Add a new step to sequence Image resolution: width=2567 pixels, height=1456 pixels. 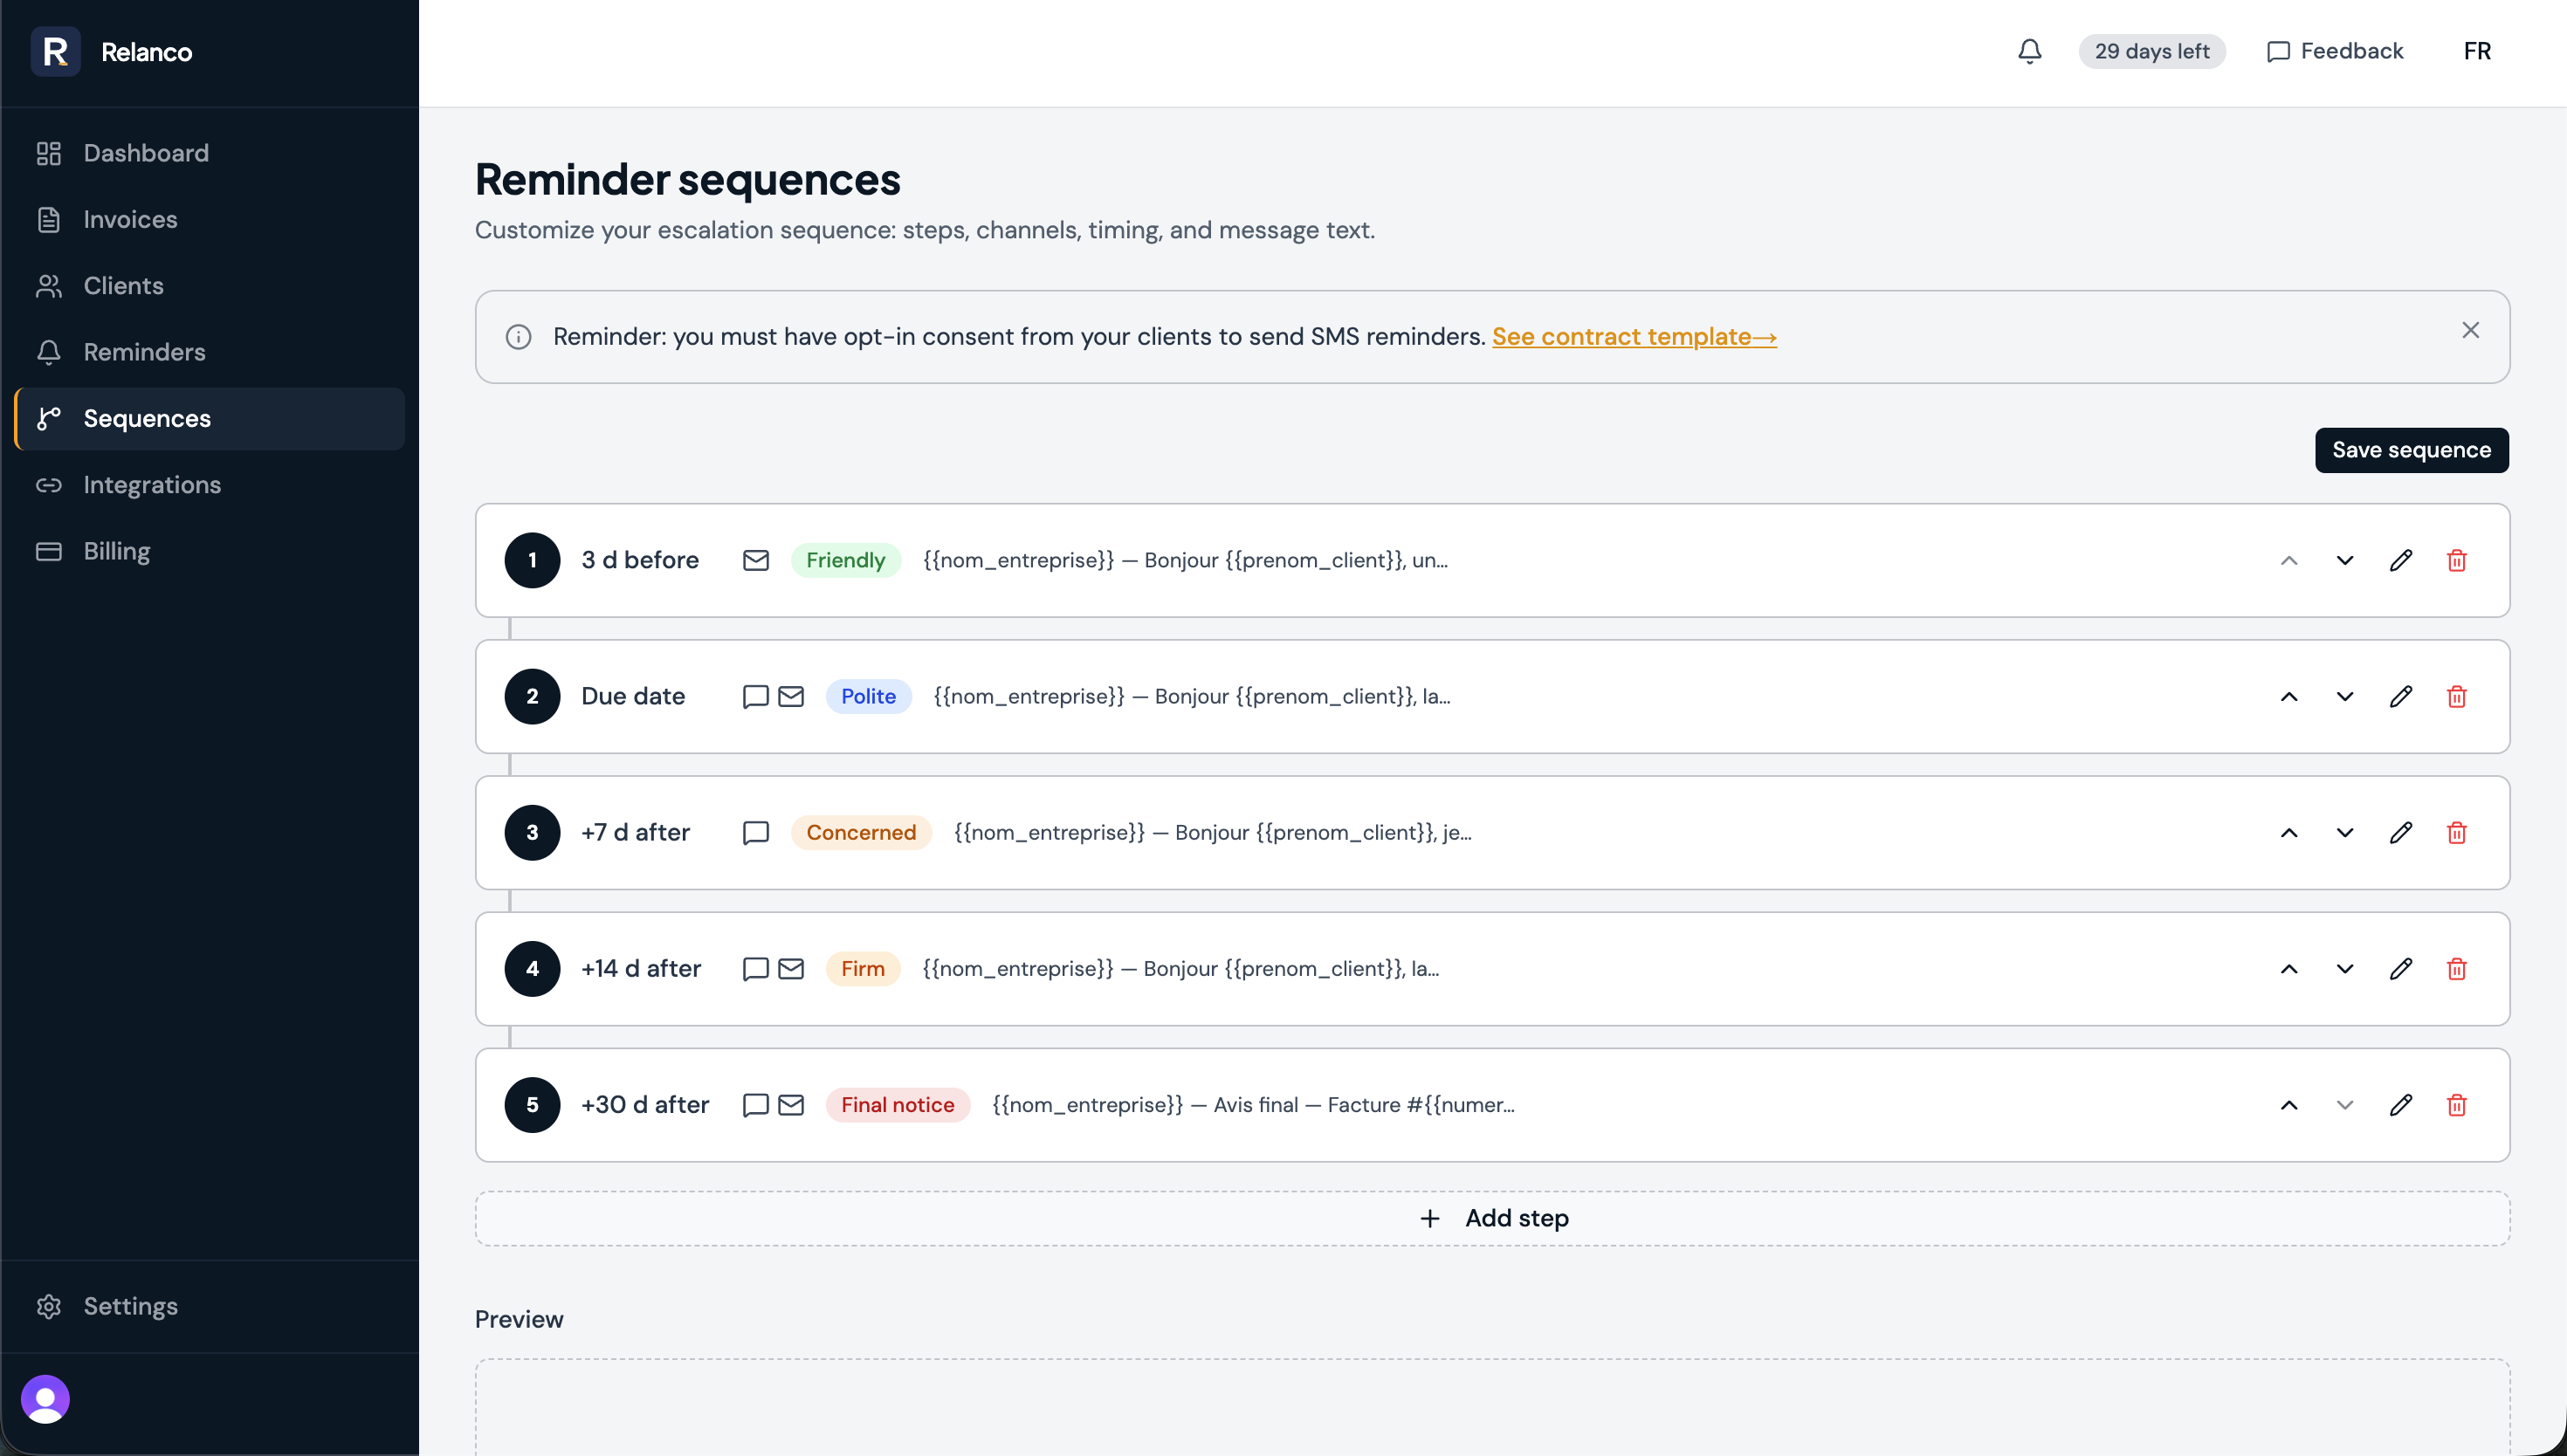[x=1492, y=1218]
